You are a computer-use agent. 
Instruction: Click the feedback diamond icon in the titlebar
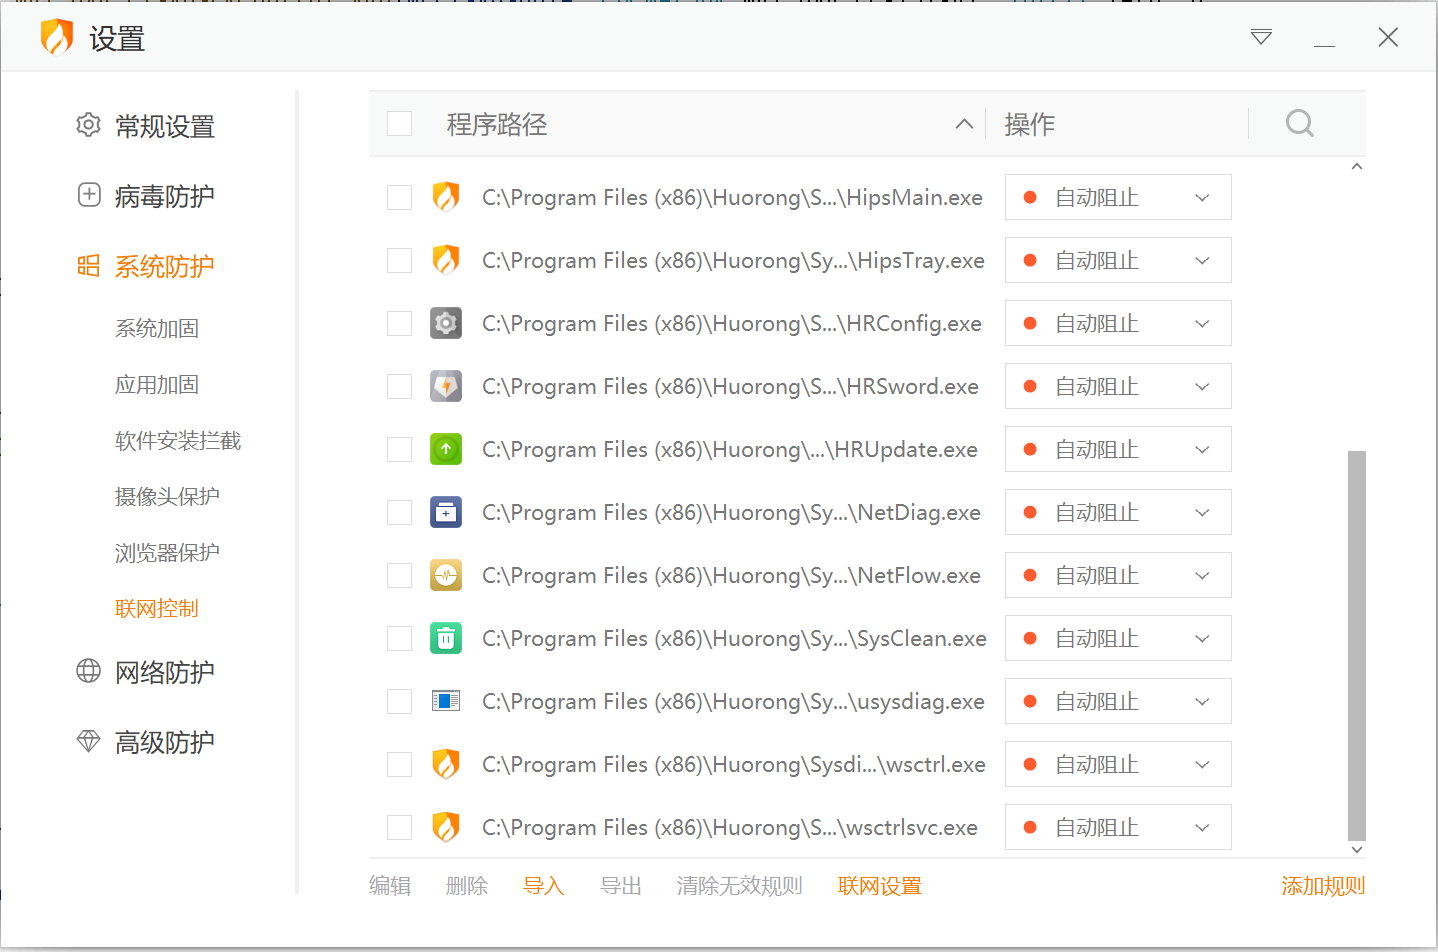pyautogui.click(x=1261, y=37)
